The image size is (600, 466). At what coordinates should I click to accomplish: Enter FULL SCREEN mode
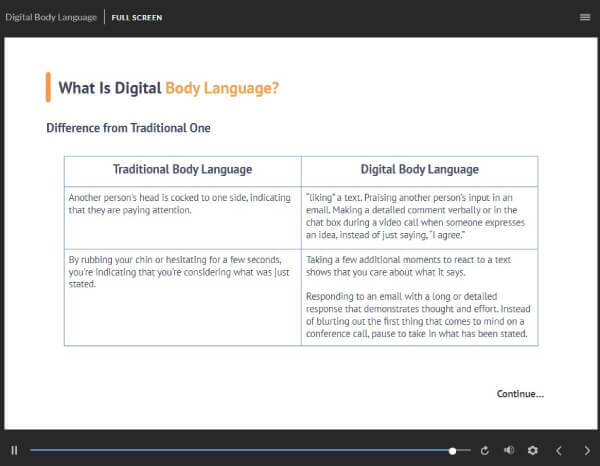tap(136, 18)
